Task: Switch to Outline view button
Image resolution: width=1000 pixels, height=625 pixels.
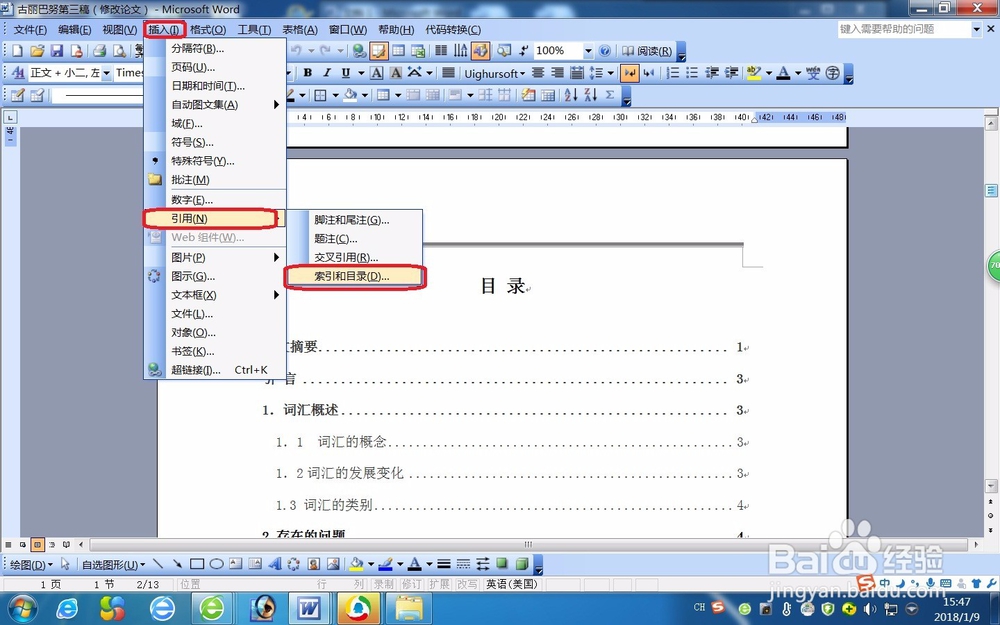Action: (x=52, y=545)
